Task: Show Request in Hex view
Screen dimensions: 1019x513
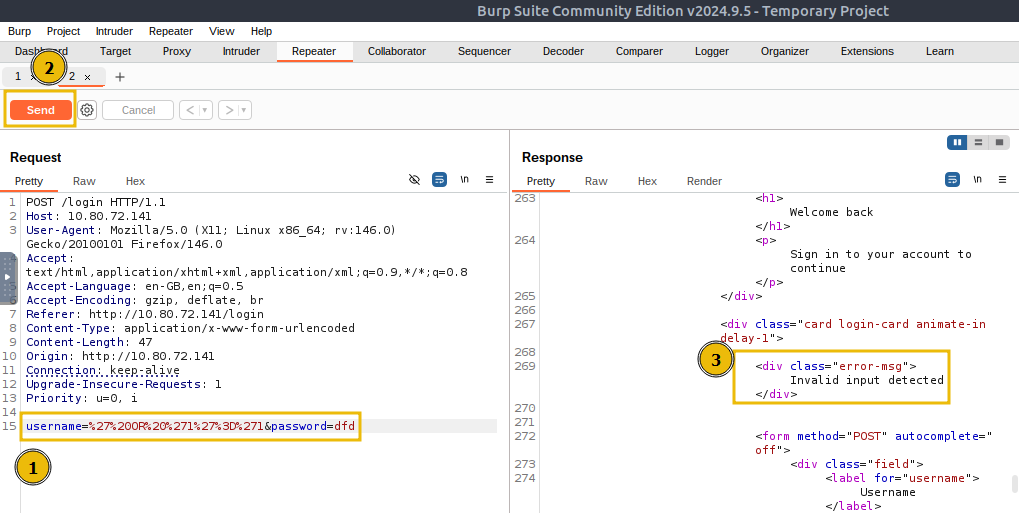Action: [135, 181]
